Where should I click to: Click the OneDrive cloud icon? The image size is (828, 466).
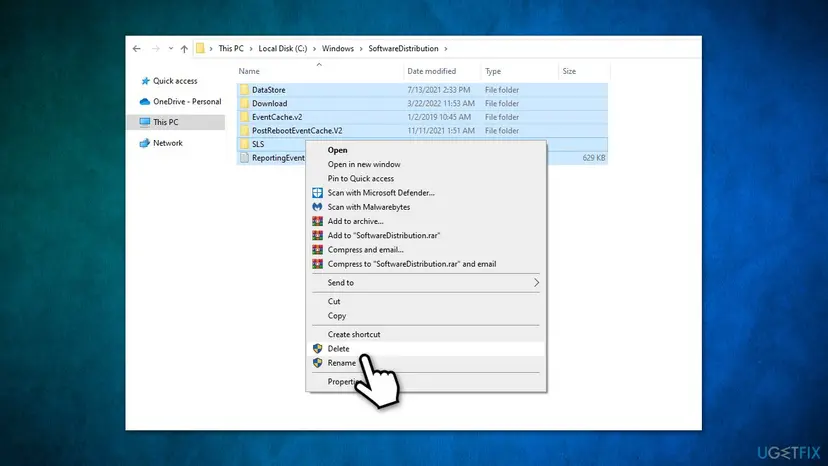point(144,101)
